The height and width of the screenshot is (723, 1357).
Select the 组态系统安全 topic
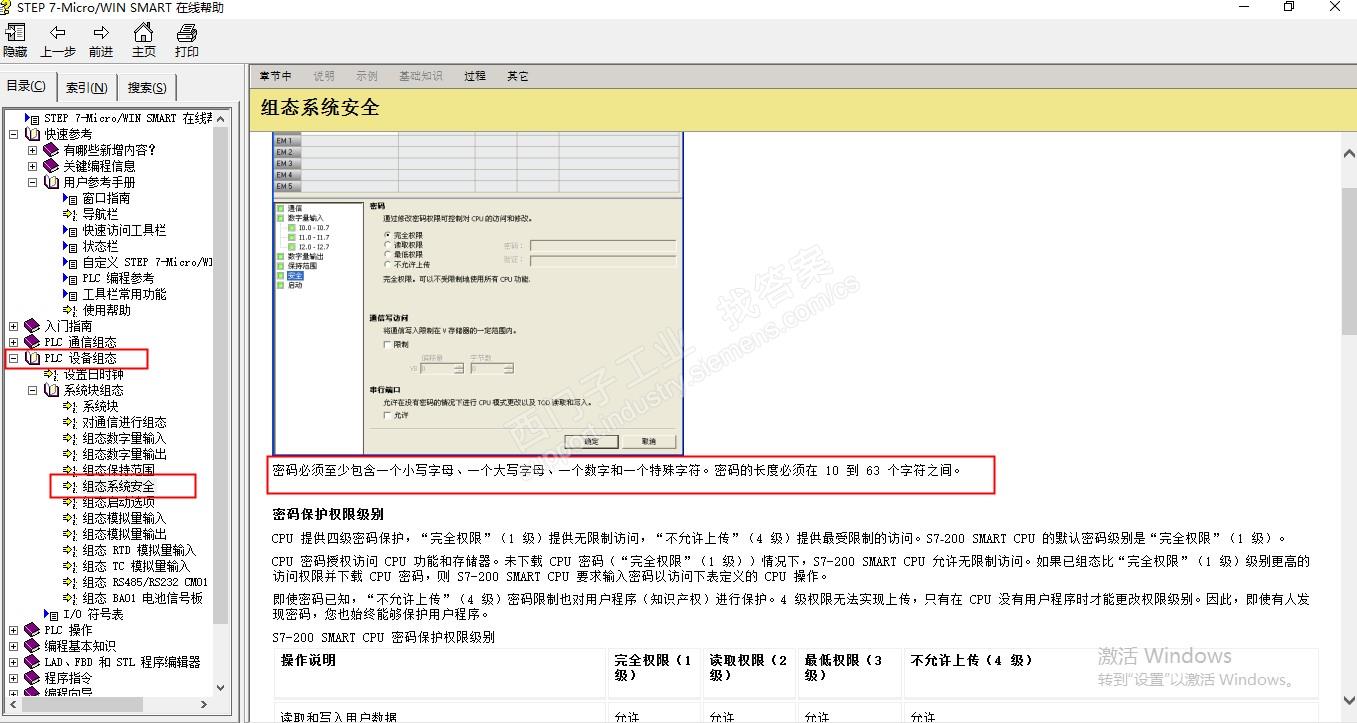click(x=118, y=486)
